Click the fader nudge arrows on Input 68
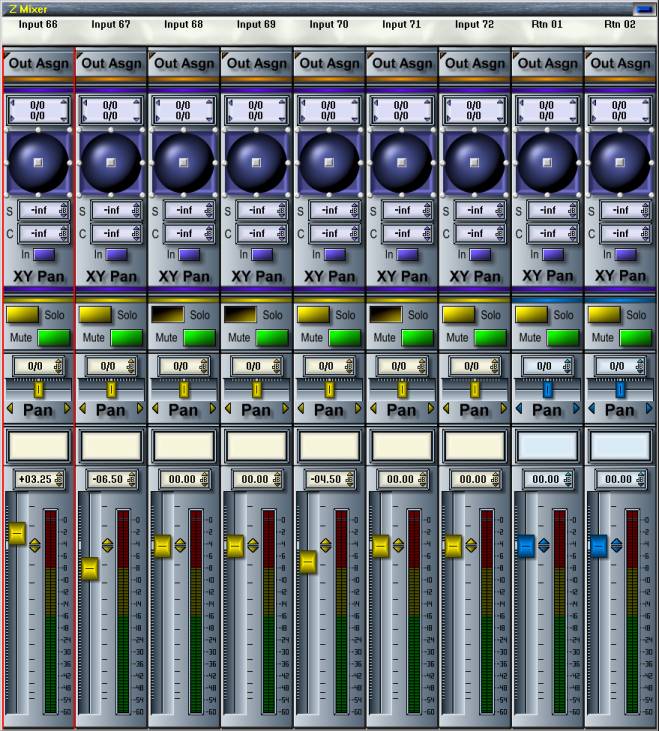 pos(180,545)
